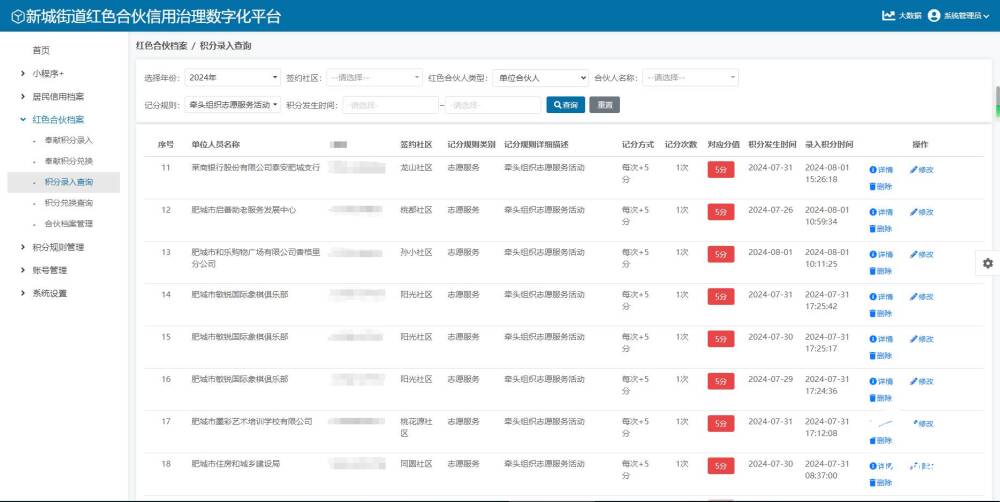
Task: Click 删除 trash icon for row 16
Action: (873, 398)
